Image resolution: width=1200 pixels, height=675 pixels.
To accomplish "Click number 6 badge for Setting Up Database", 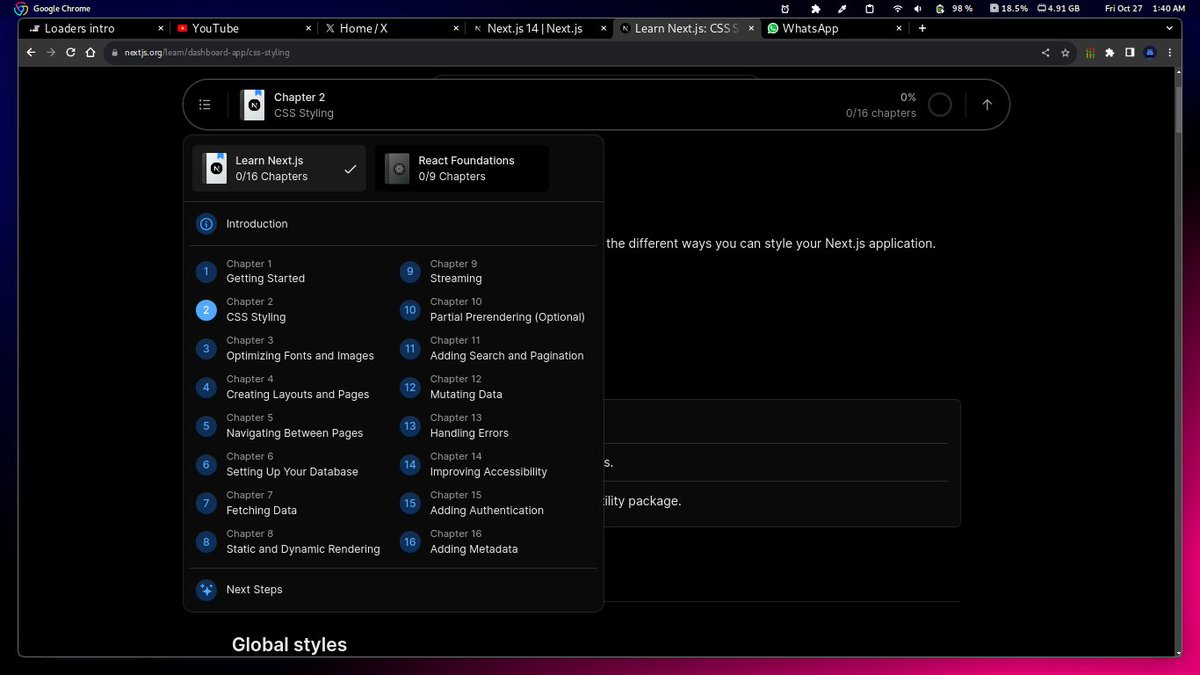I will tap(206, 465).
